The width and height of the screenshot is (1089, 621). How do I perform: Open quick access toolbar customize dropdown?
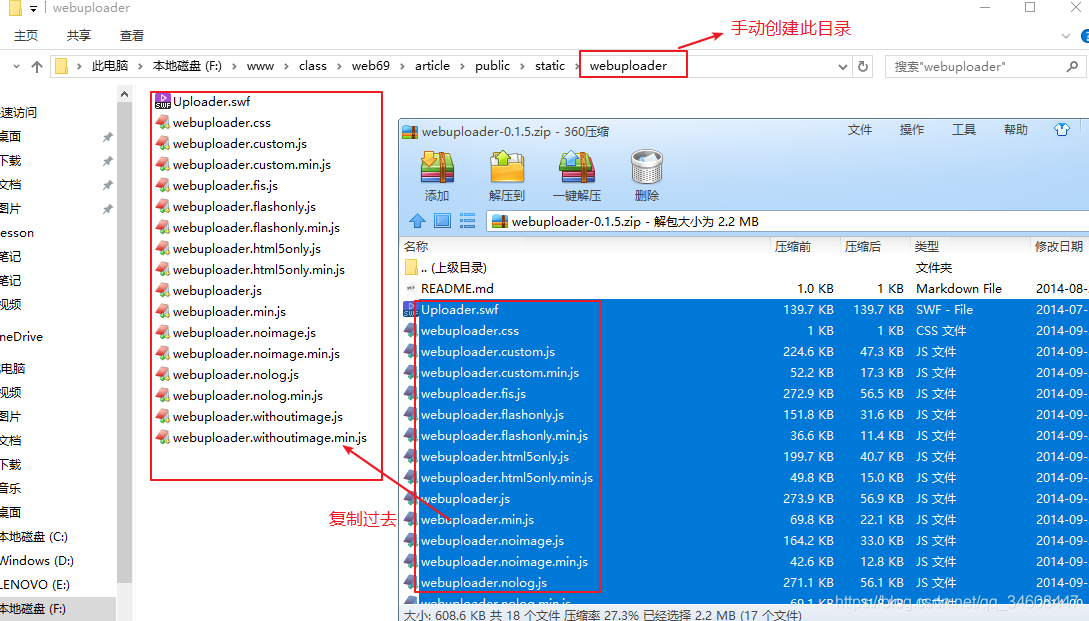pyautogui.click(x=33, y=9)
